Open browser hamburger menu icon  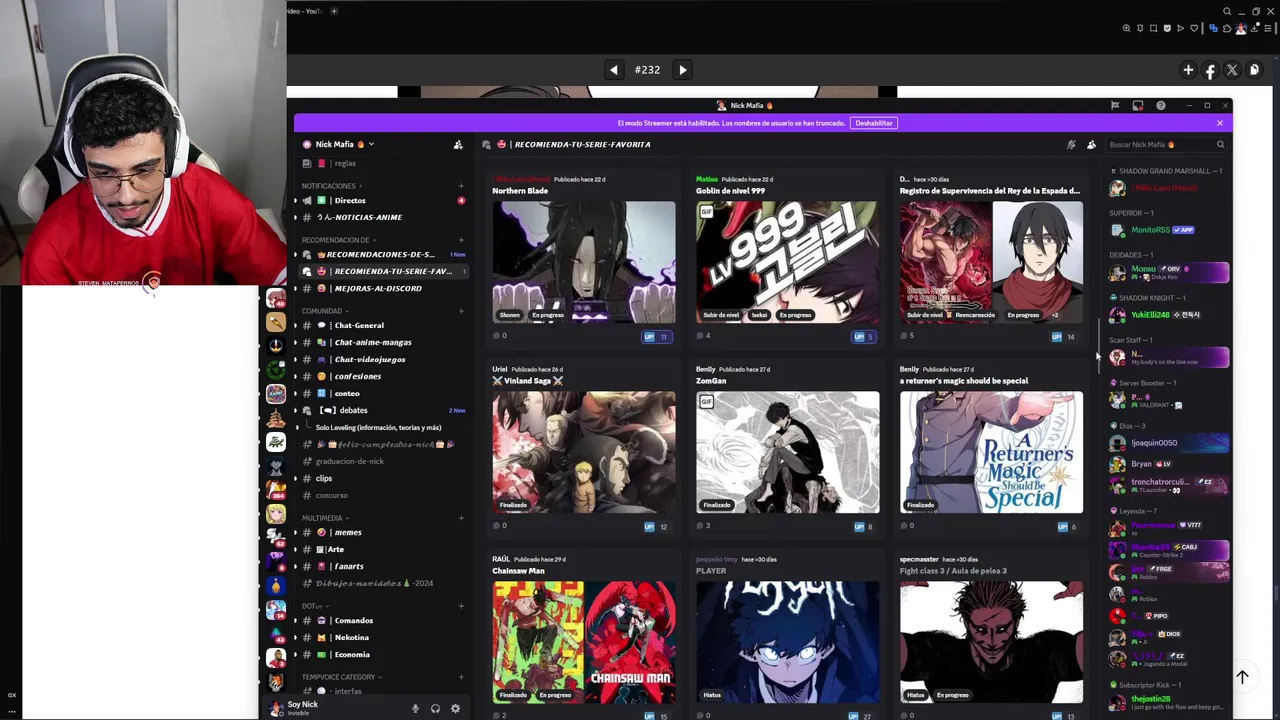[1268, 28]
